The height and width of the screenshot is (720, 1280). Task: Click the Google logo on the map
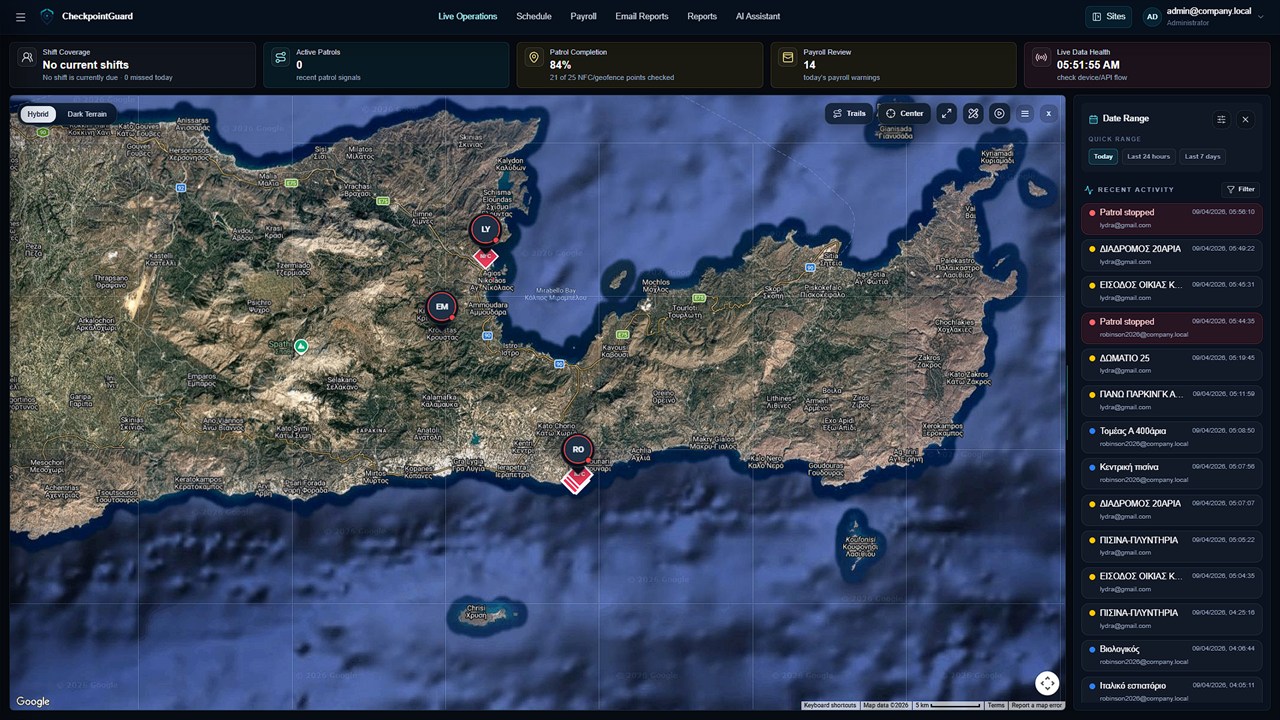(x=33, y=702)
